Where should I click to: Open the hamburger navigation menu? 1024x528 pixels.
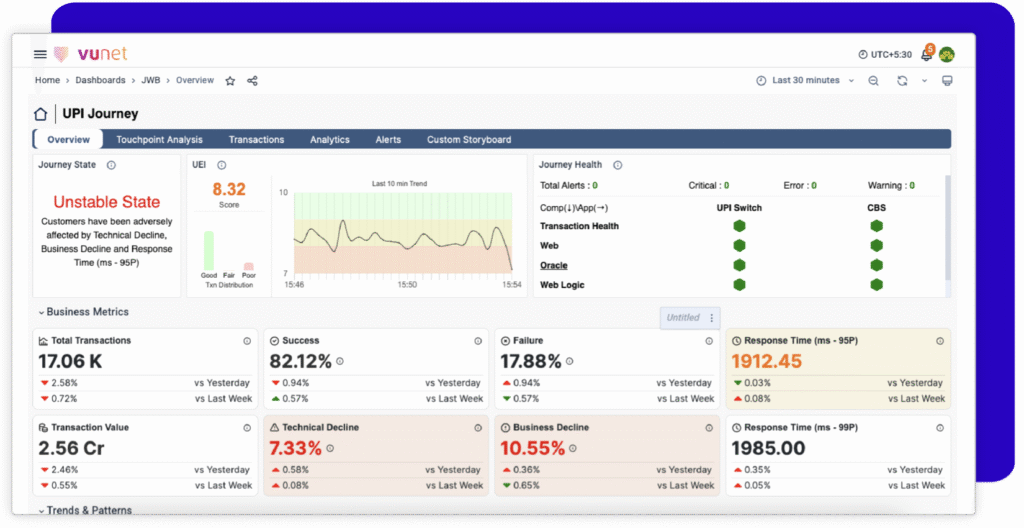40,54
